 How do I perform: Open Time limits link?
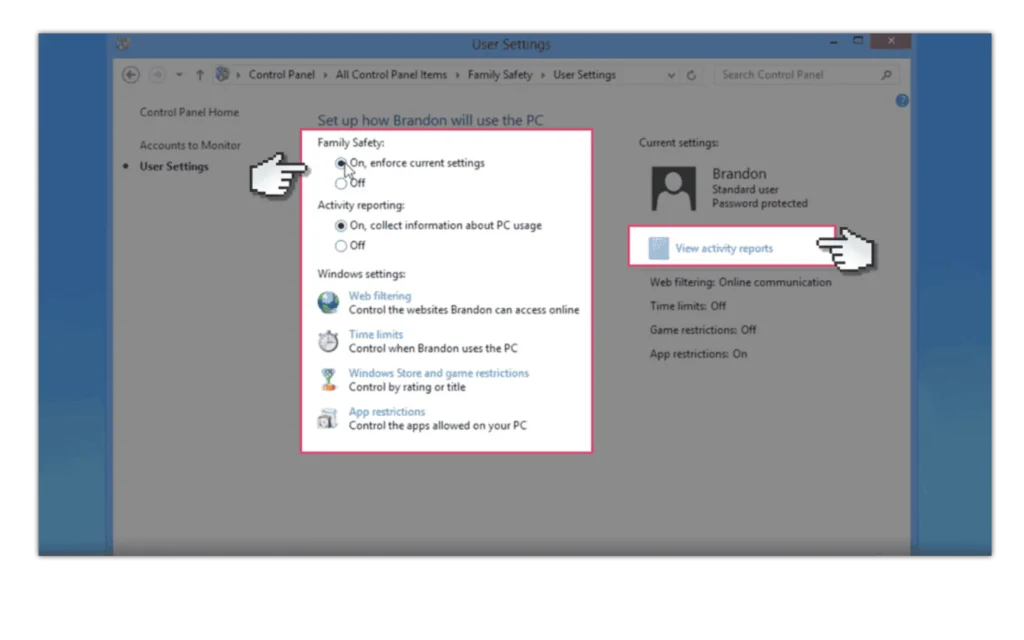tap(376, 334)
